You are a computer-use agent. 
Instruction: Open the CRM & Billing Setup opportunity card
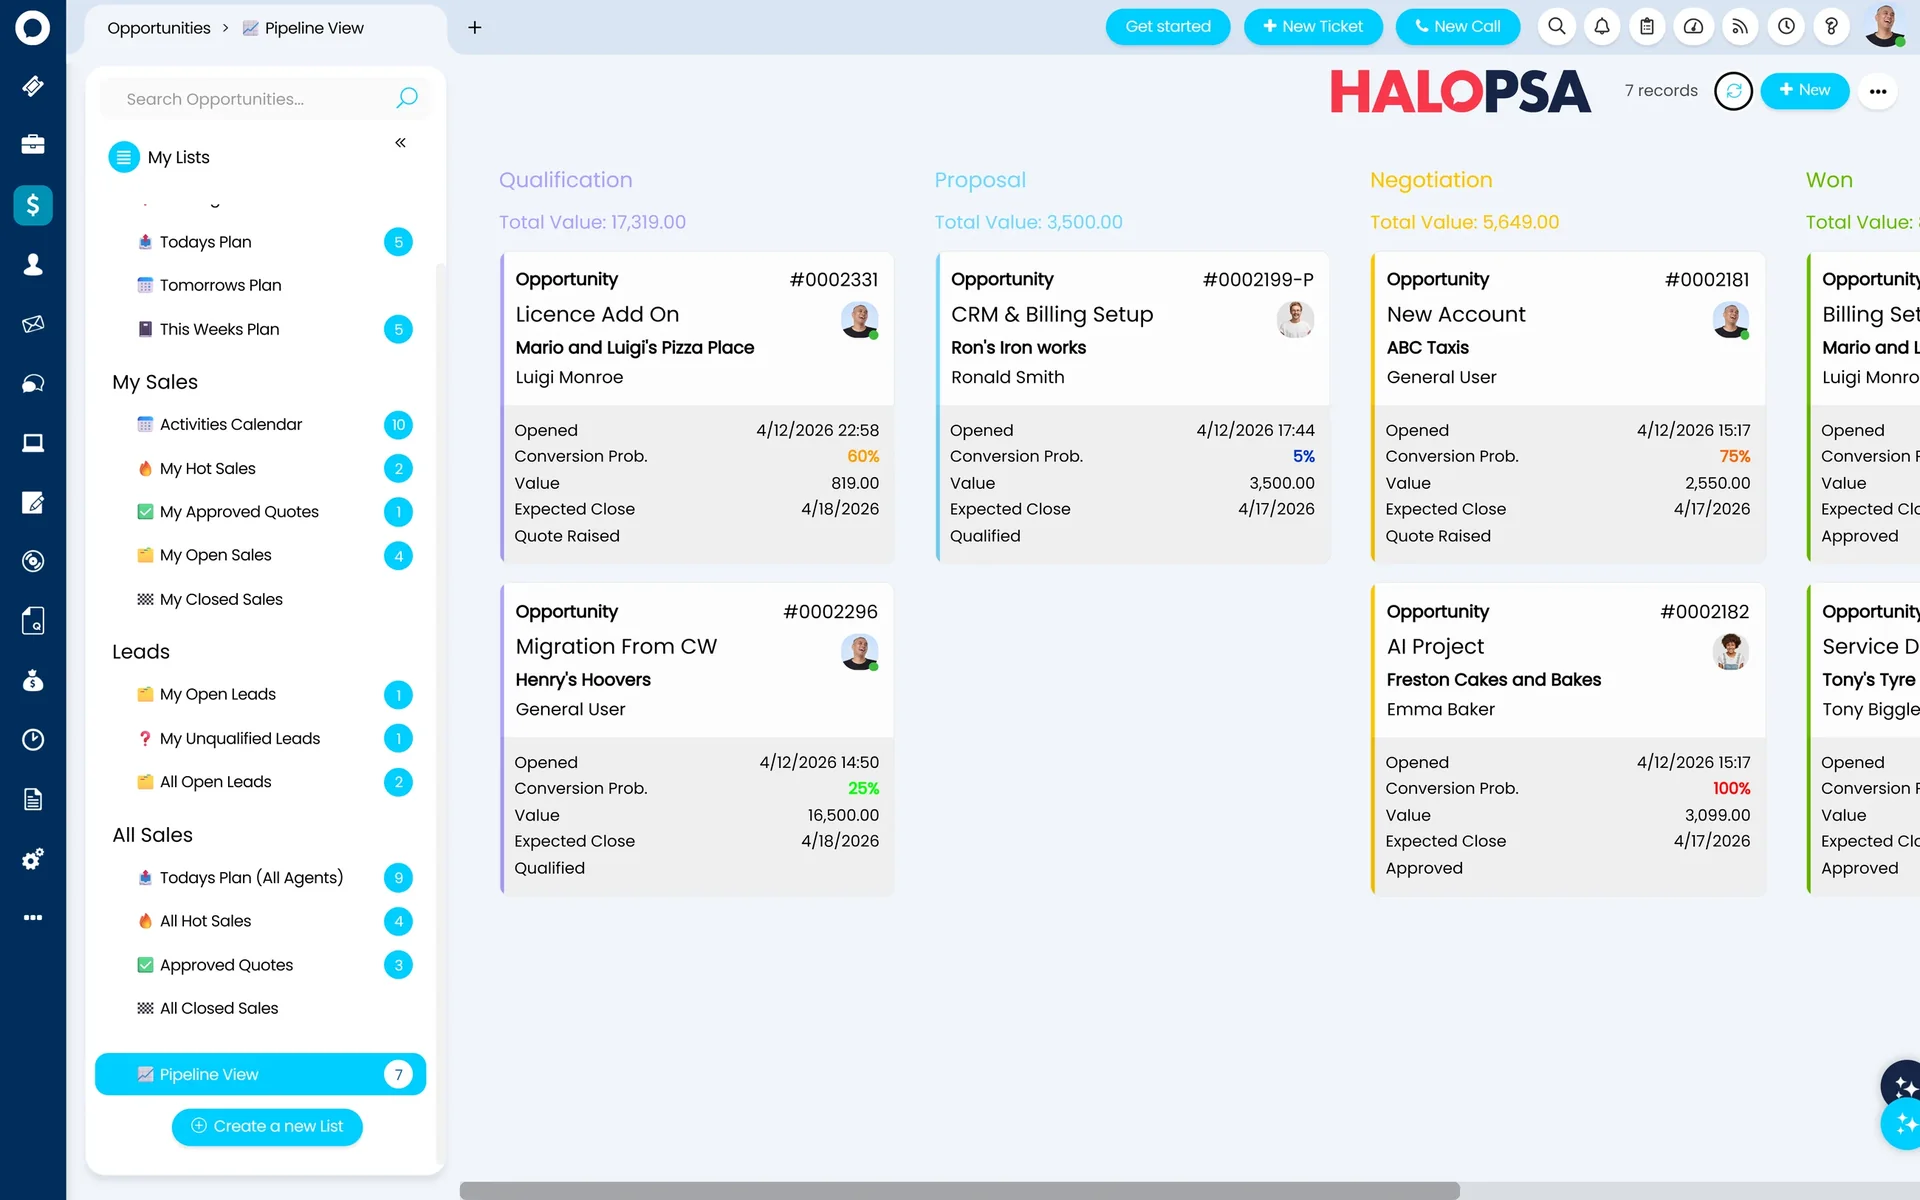pyautogui.click(x=1132, y=407)
